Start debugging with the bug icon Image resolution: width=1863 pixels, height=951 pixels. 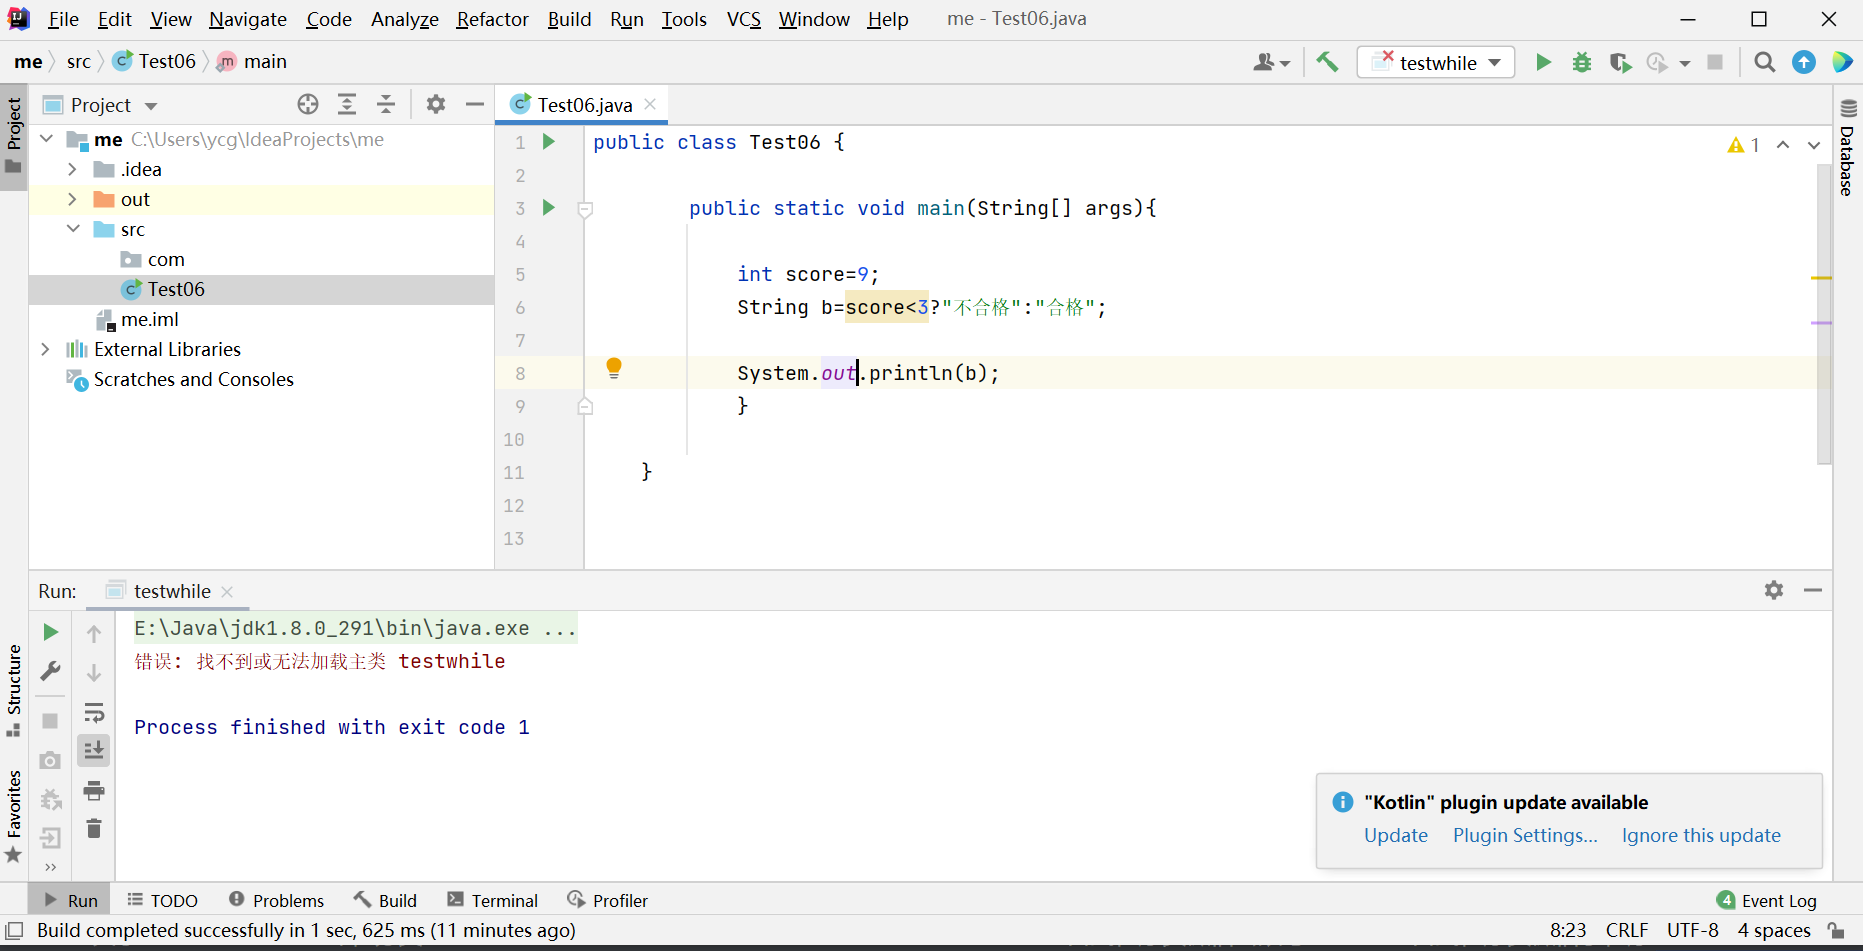point(1582,62)
